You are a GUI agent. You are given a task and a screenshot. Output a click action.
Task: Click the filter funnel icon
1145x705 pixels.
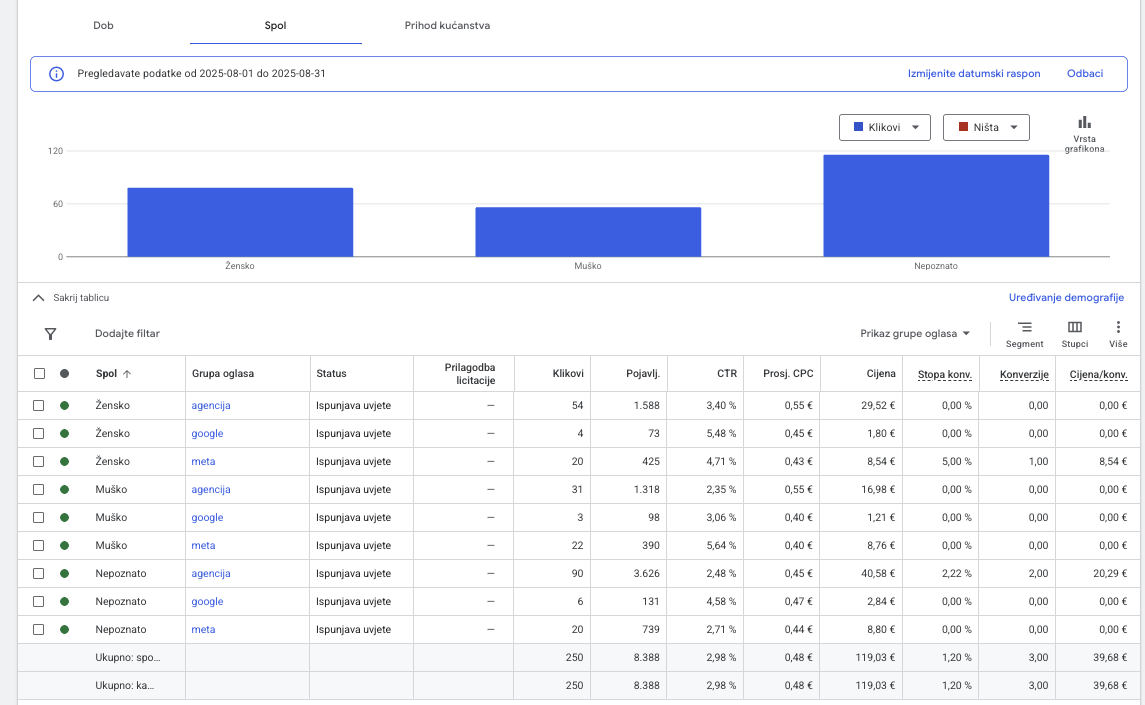coord(50,334)
